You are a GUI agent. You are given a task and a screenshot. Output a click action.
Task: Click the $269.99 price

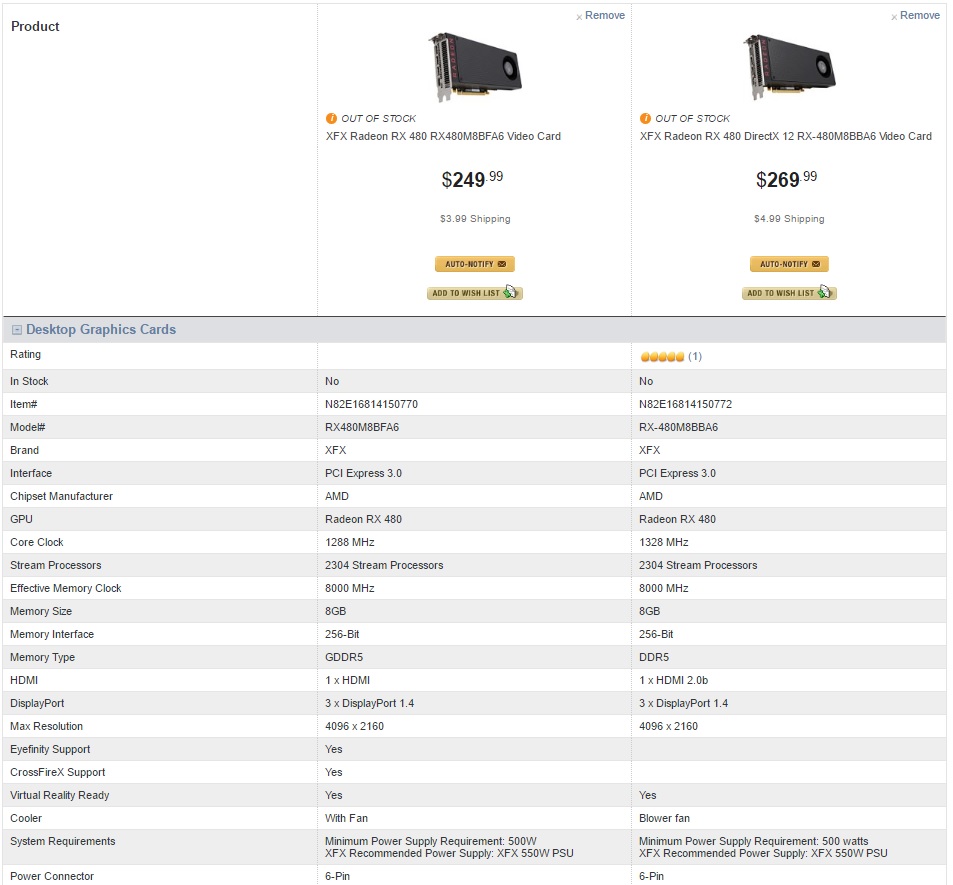tap(786, 180)
